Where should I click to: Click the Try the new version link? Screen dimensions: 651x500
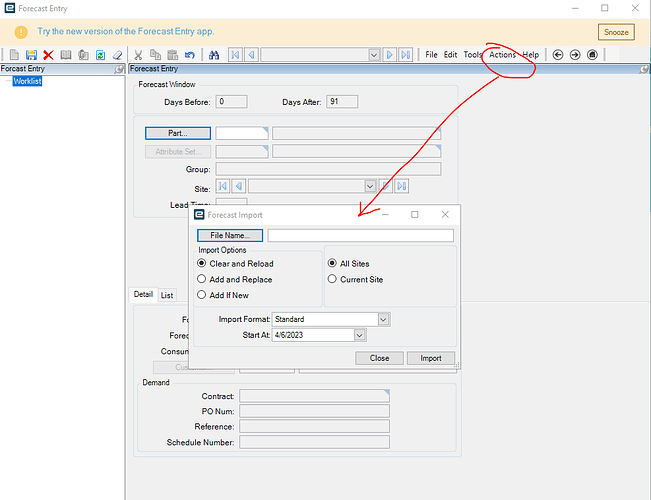point(126,31)
